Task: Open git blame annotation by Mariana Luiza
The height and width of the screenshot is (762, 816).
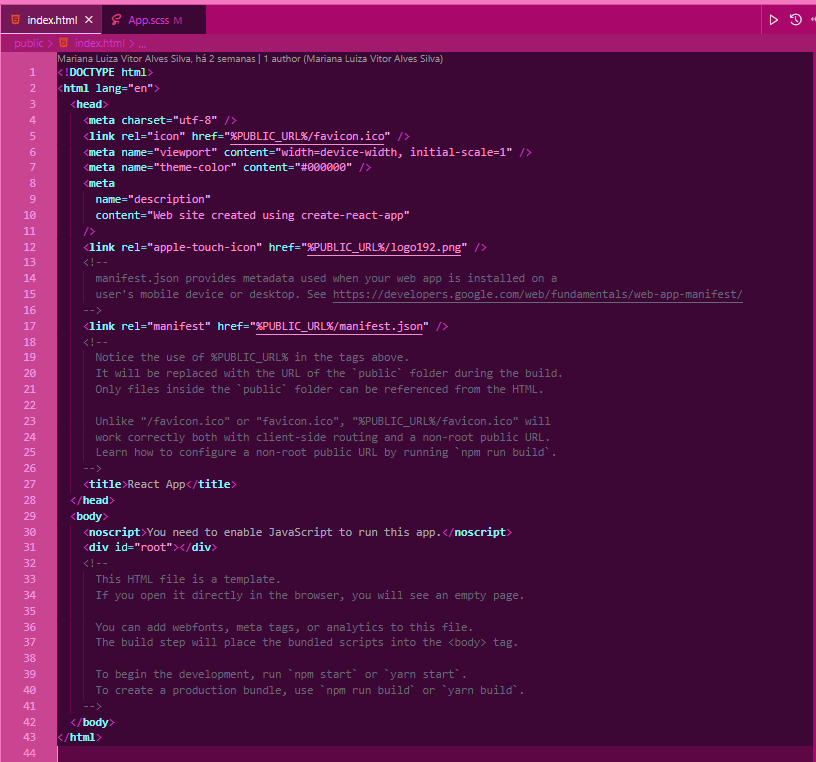Action: 156,59
